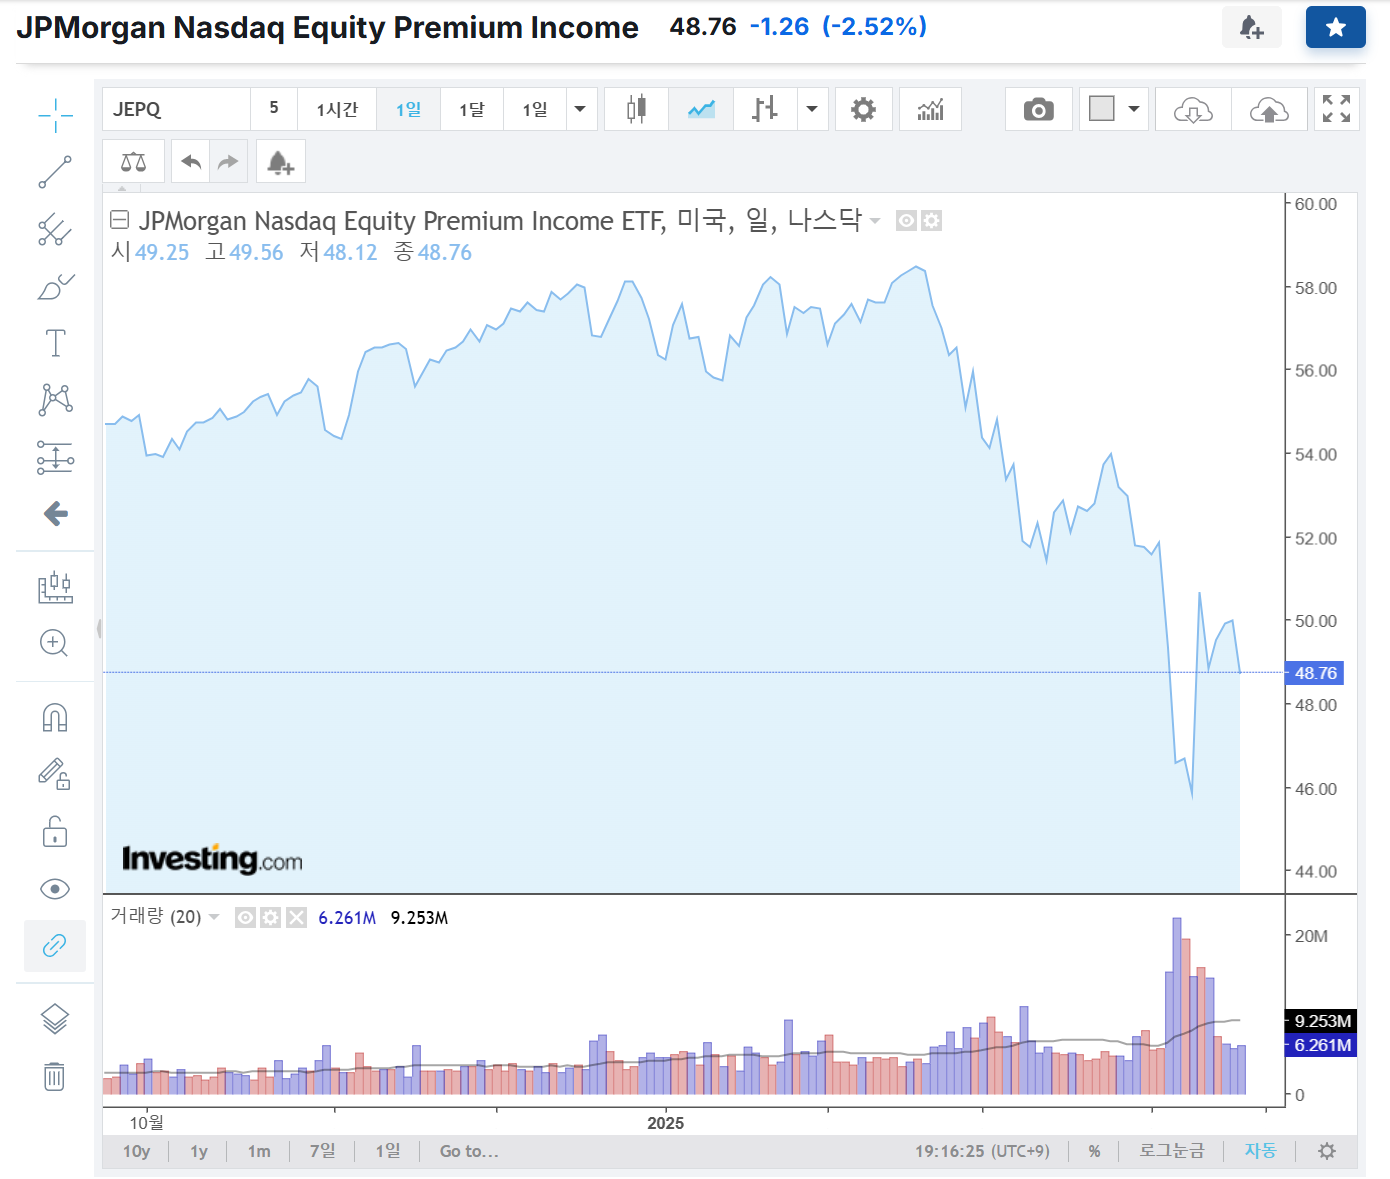Open dropdown arrow beside 나스닥 title
The height and width of the screenshot is (1179, 1390).
click(875, 221)
